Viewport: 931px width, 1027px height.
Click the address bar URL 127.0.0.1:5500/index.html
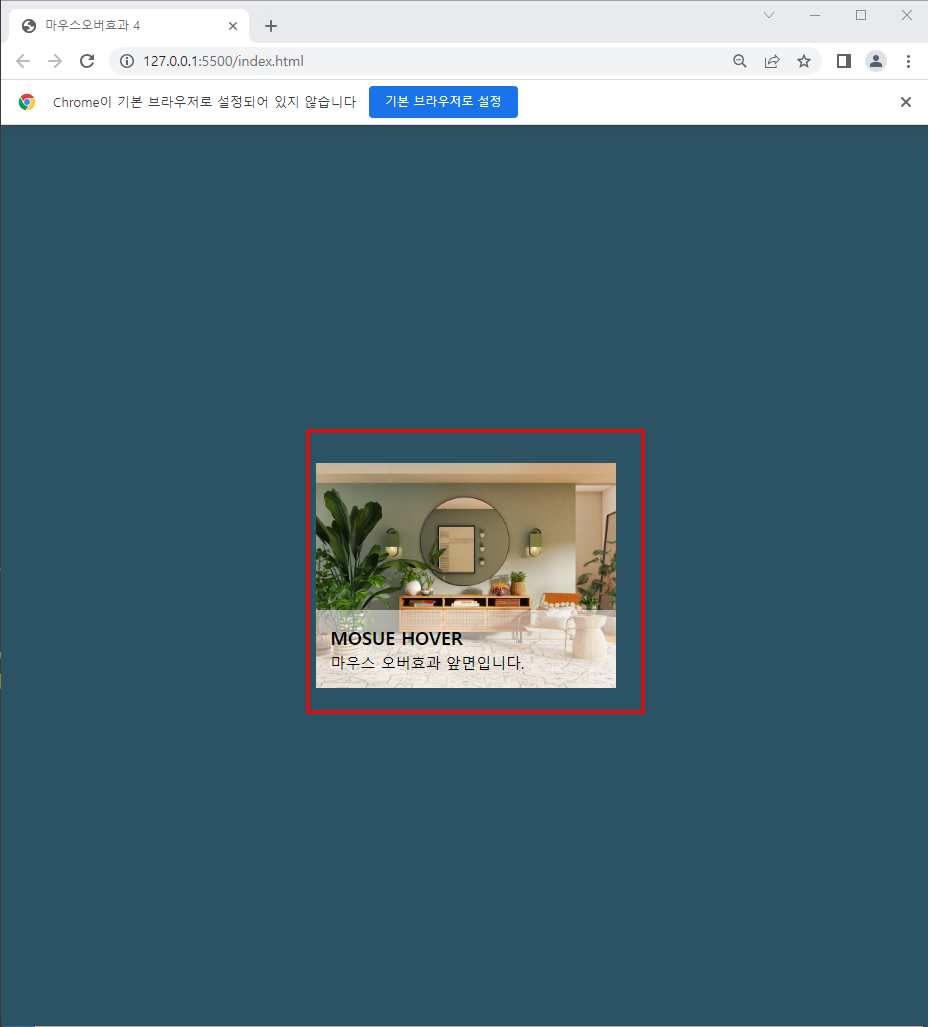coord(223,61)
